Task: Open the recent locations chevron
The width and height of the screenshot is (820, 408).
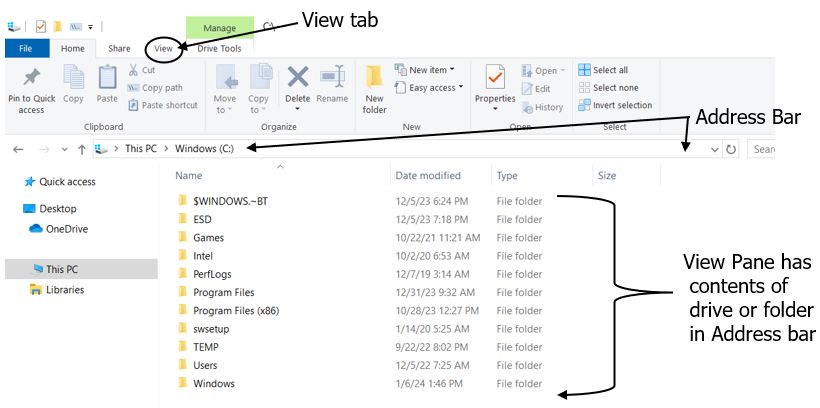Action: (x=64, y=149)
